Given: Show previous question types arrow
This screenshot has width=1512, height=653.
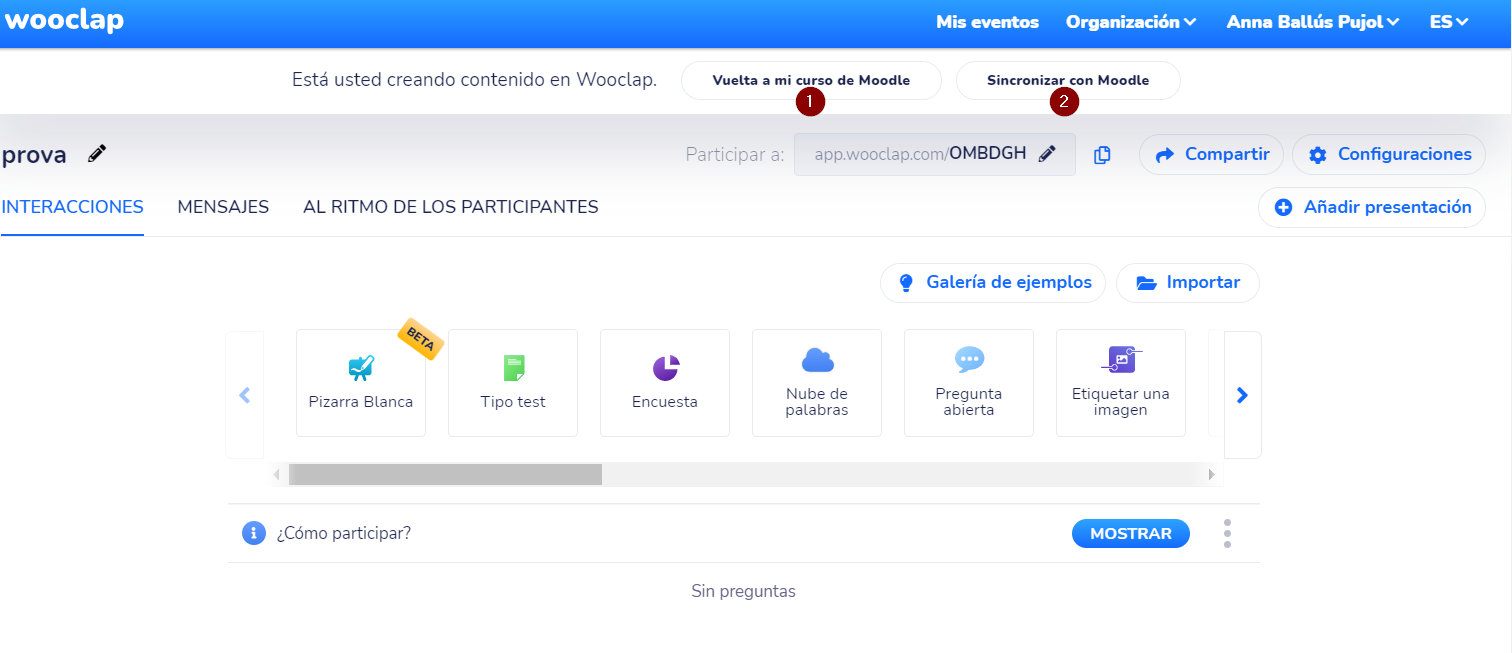Looking at the screenshot, I should coord(245,395).
